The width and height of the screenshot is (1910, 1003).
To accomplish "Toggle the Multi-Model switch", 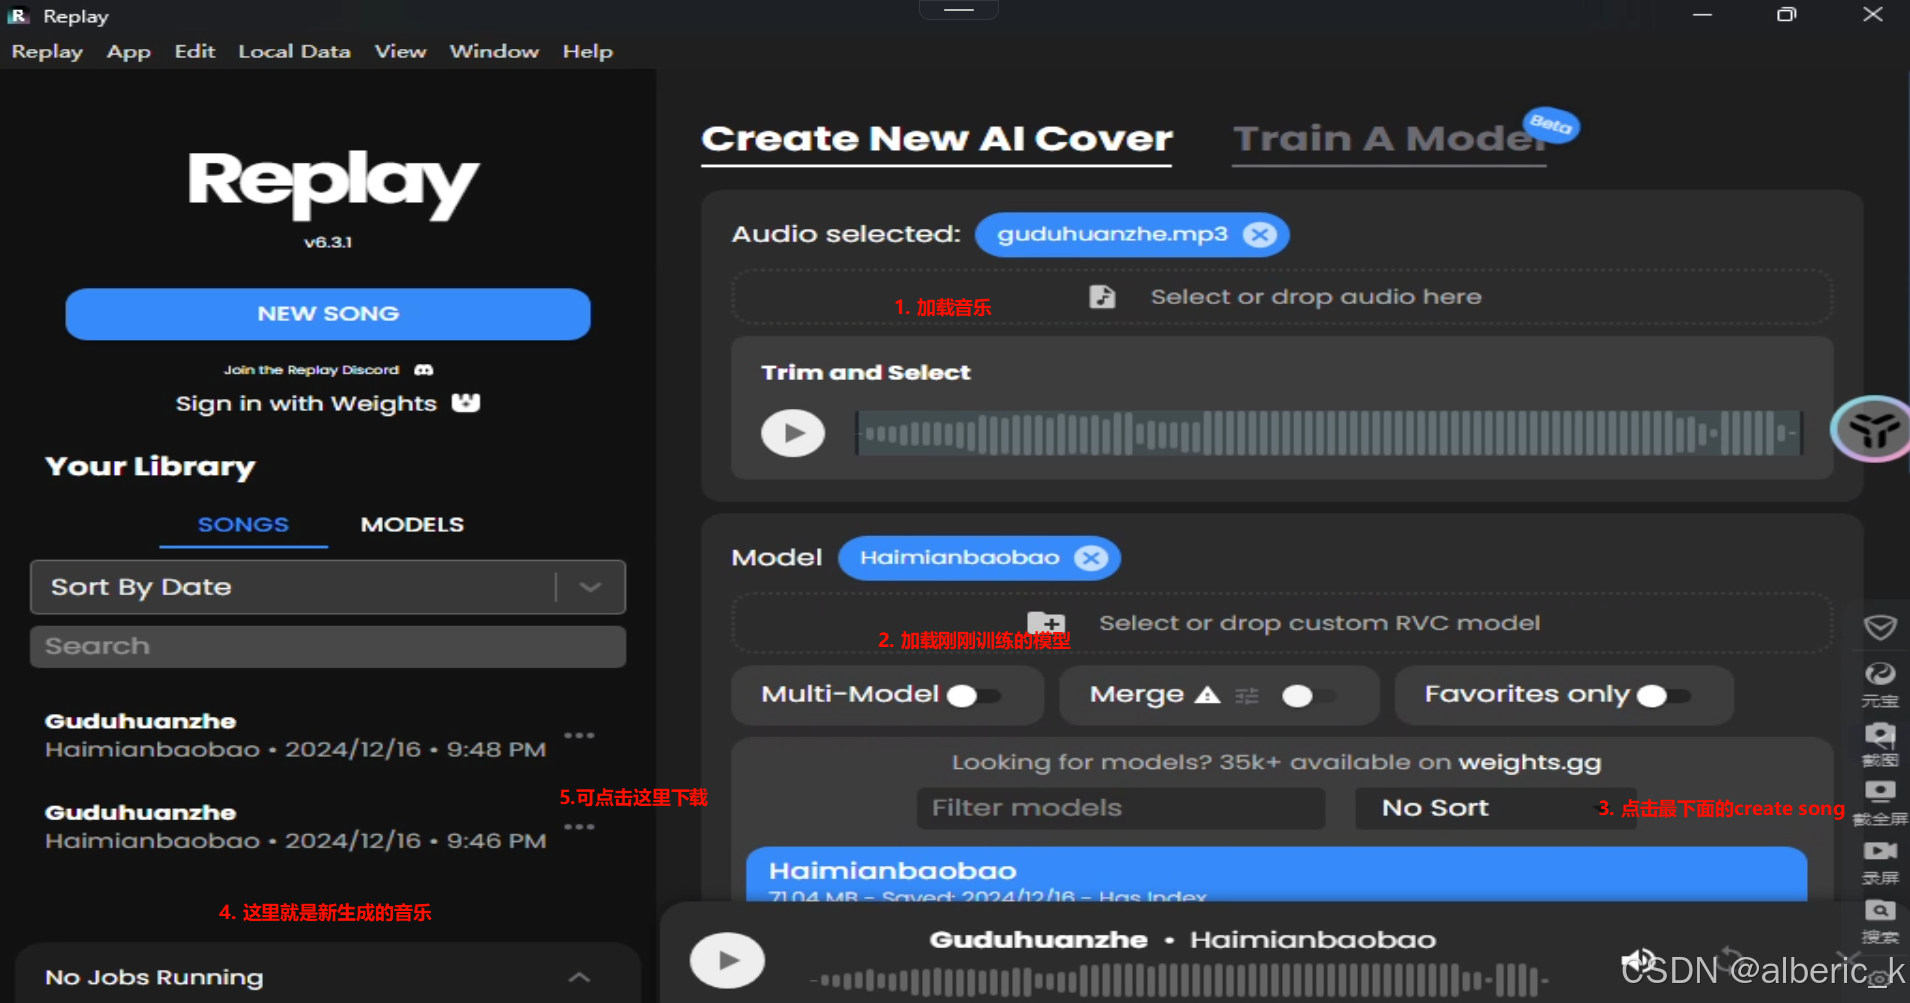I will [x=973, y=695].
